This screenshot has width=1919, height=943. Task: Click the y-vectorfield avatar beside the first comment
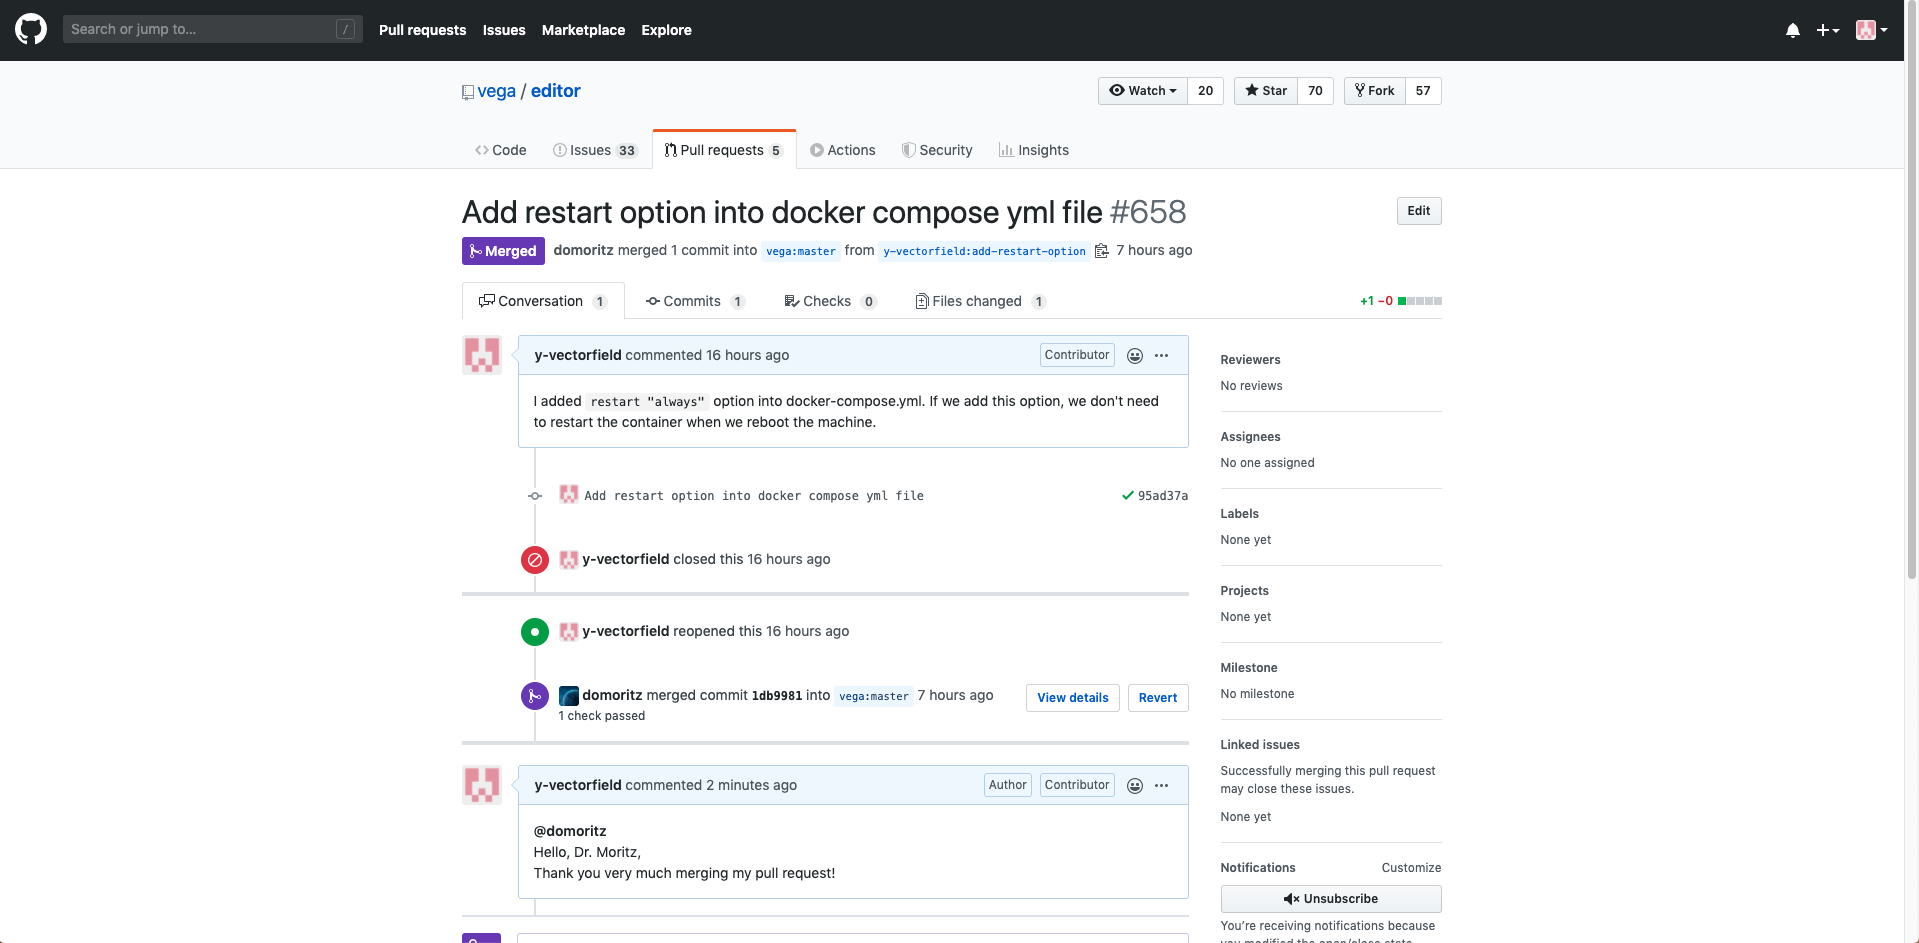(x=482, y=355)
